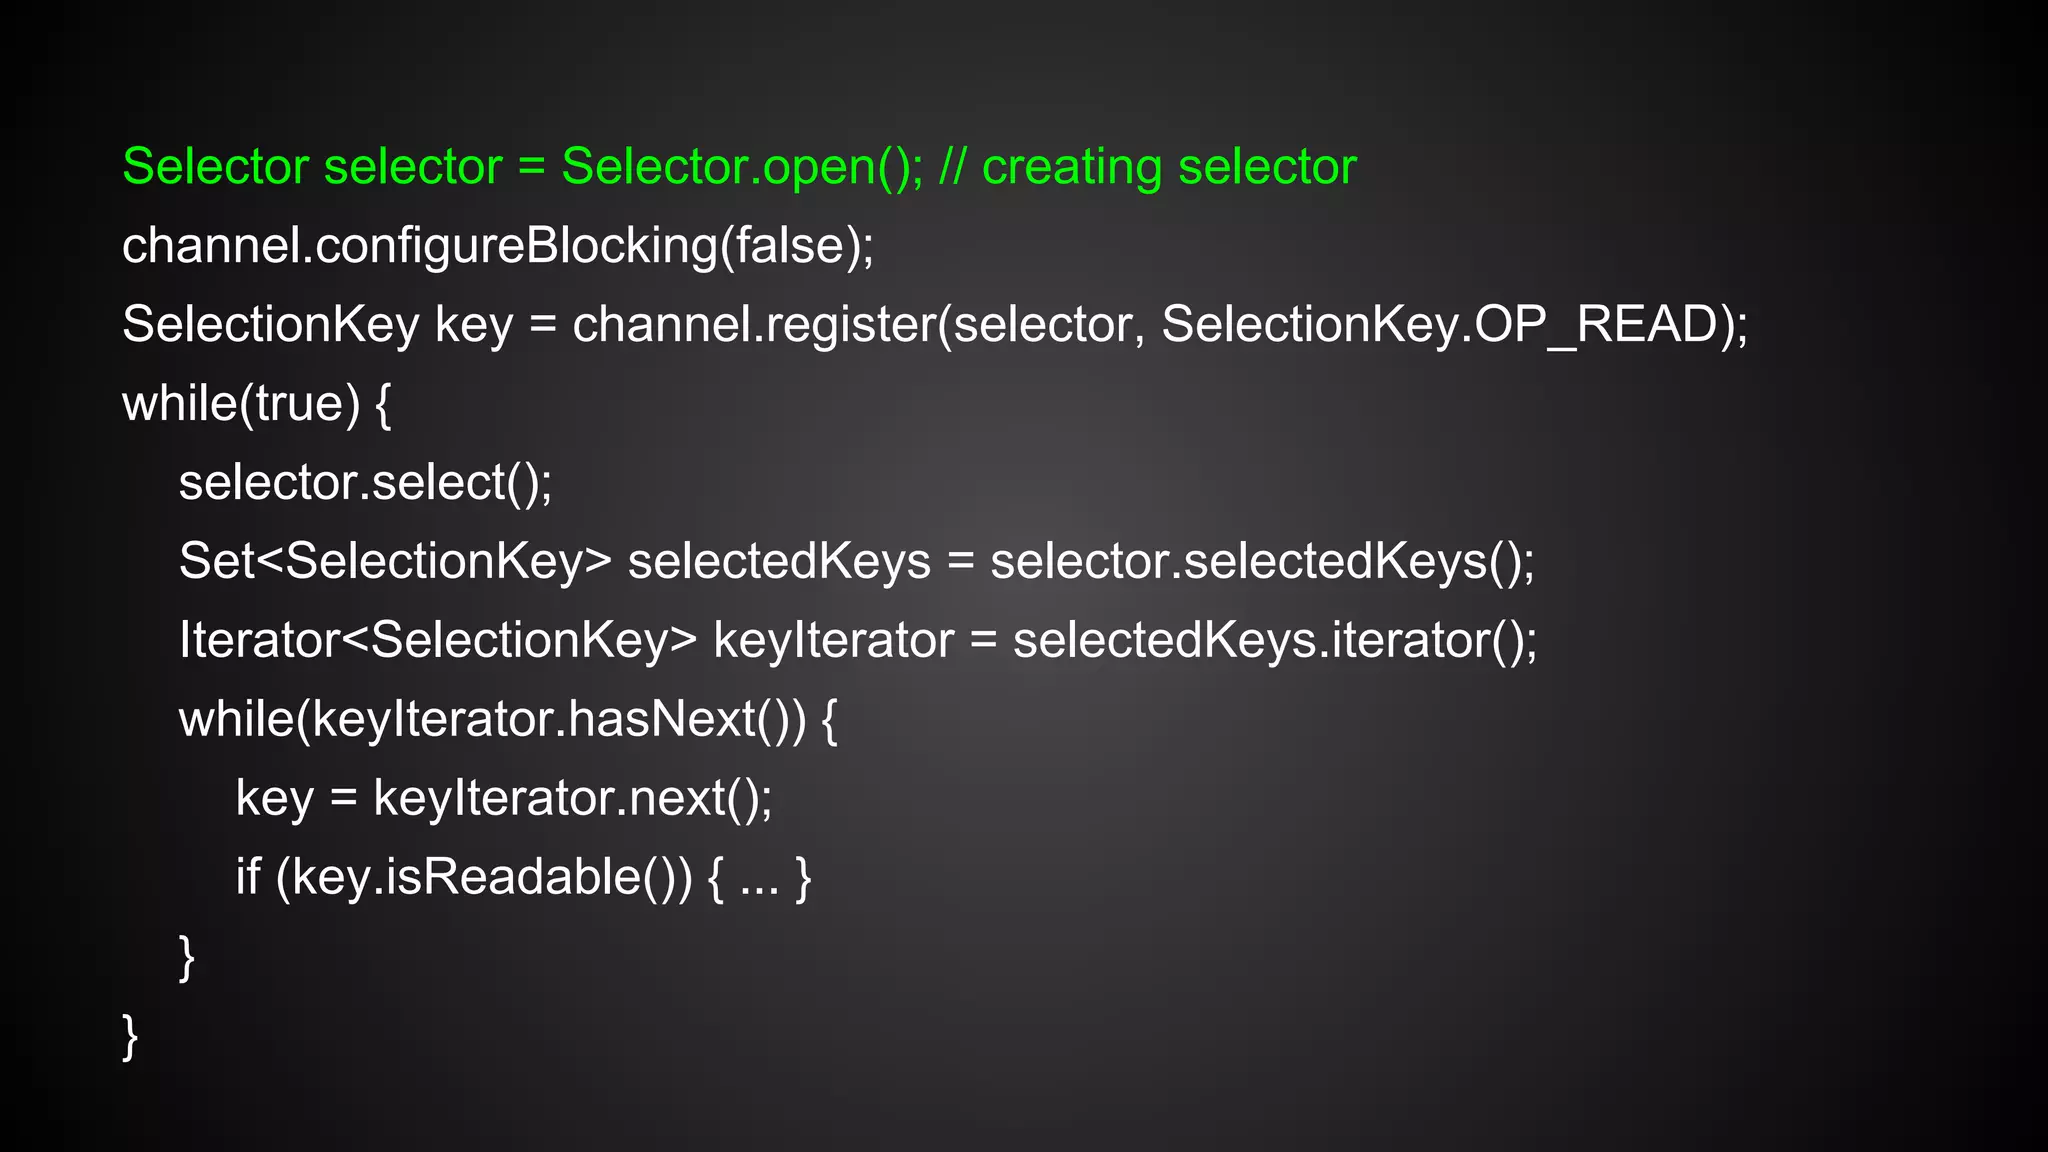Click the final closing brace of while(true)
The image size is (2048, 1152).
point(130,1036)
